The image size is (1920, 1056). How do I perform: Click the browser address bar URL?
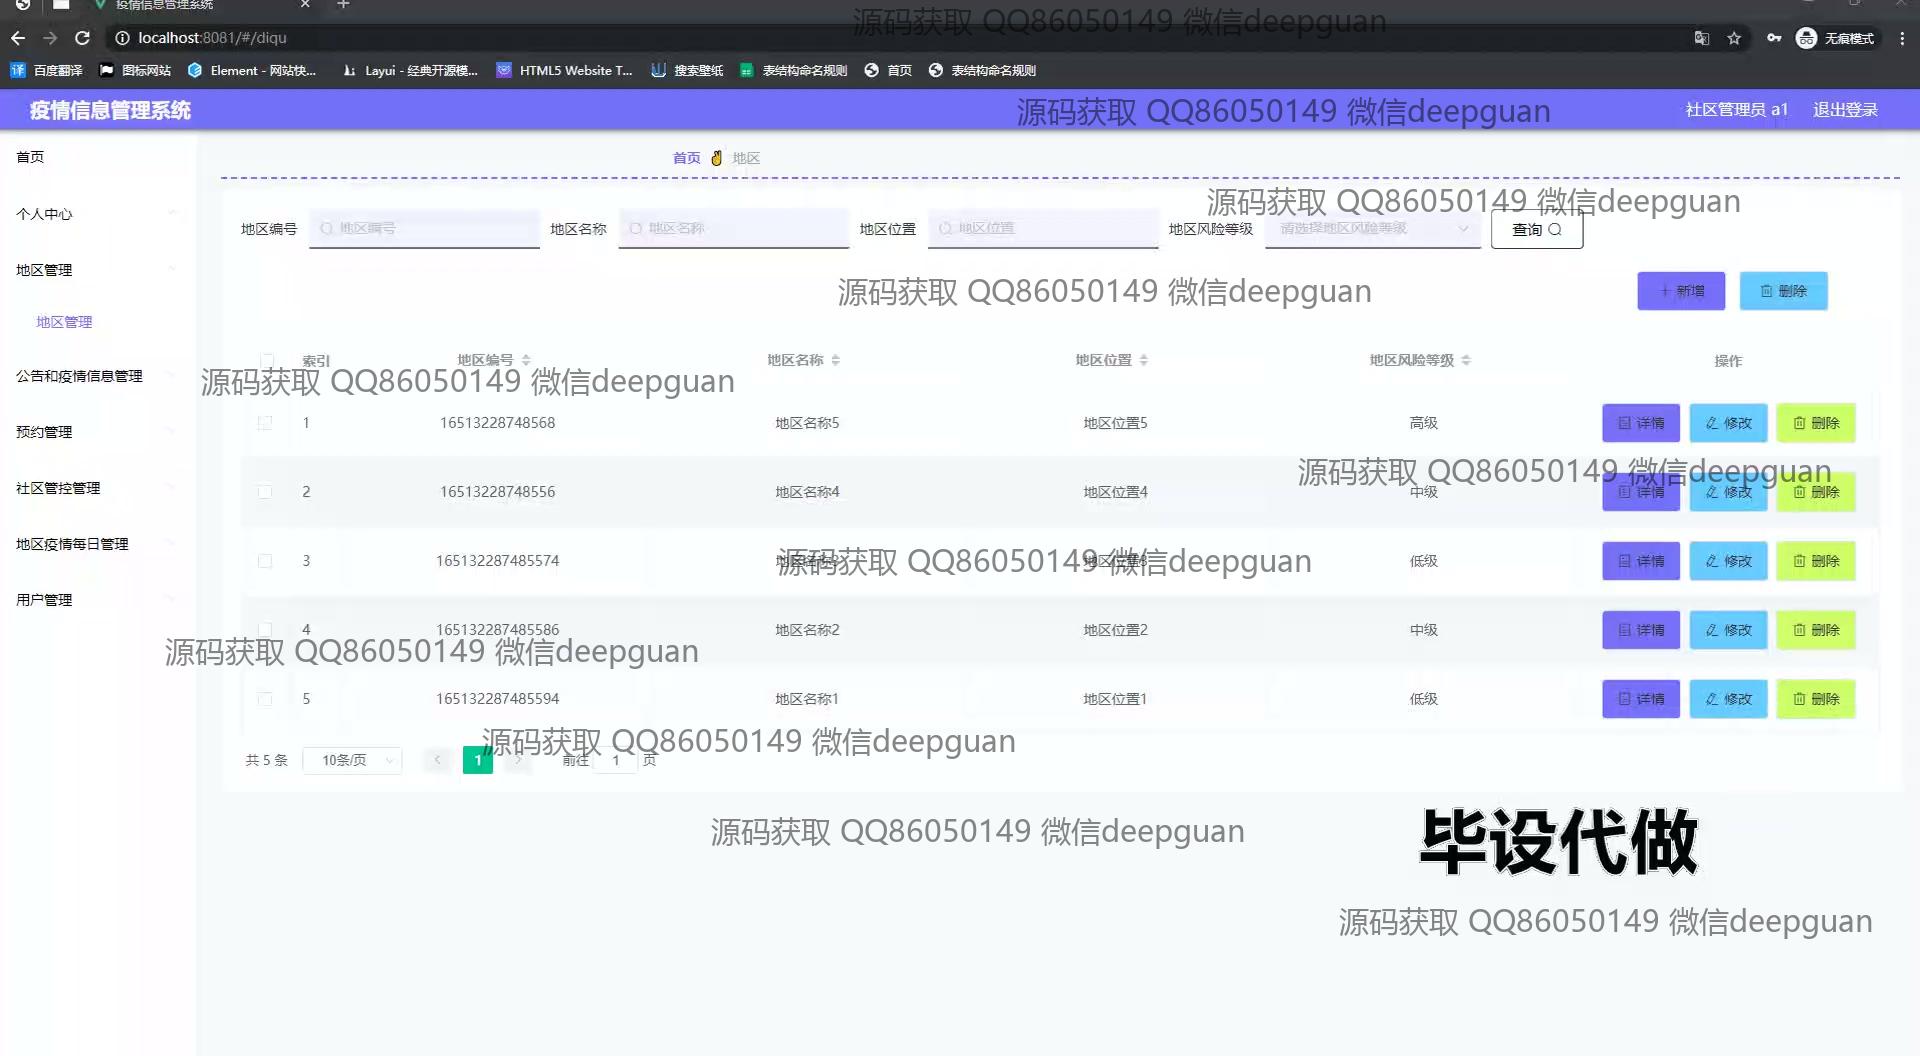click(x=212, y=38)
